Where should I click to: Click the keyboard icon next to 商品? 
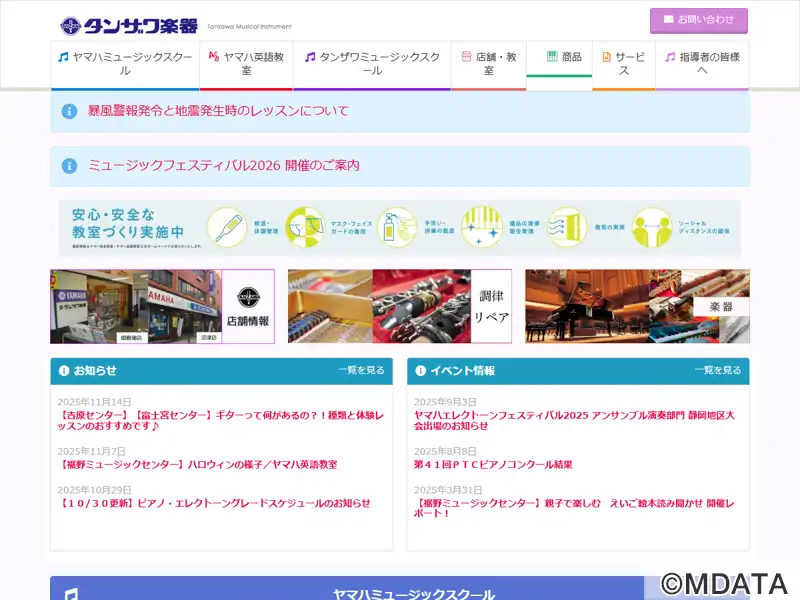[x=551, y=57]
